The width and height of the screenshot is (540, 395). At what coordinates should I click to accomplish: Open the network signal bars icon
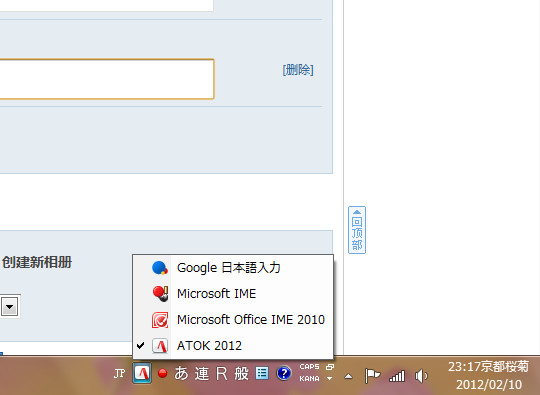pos(397,376)
